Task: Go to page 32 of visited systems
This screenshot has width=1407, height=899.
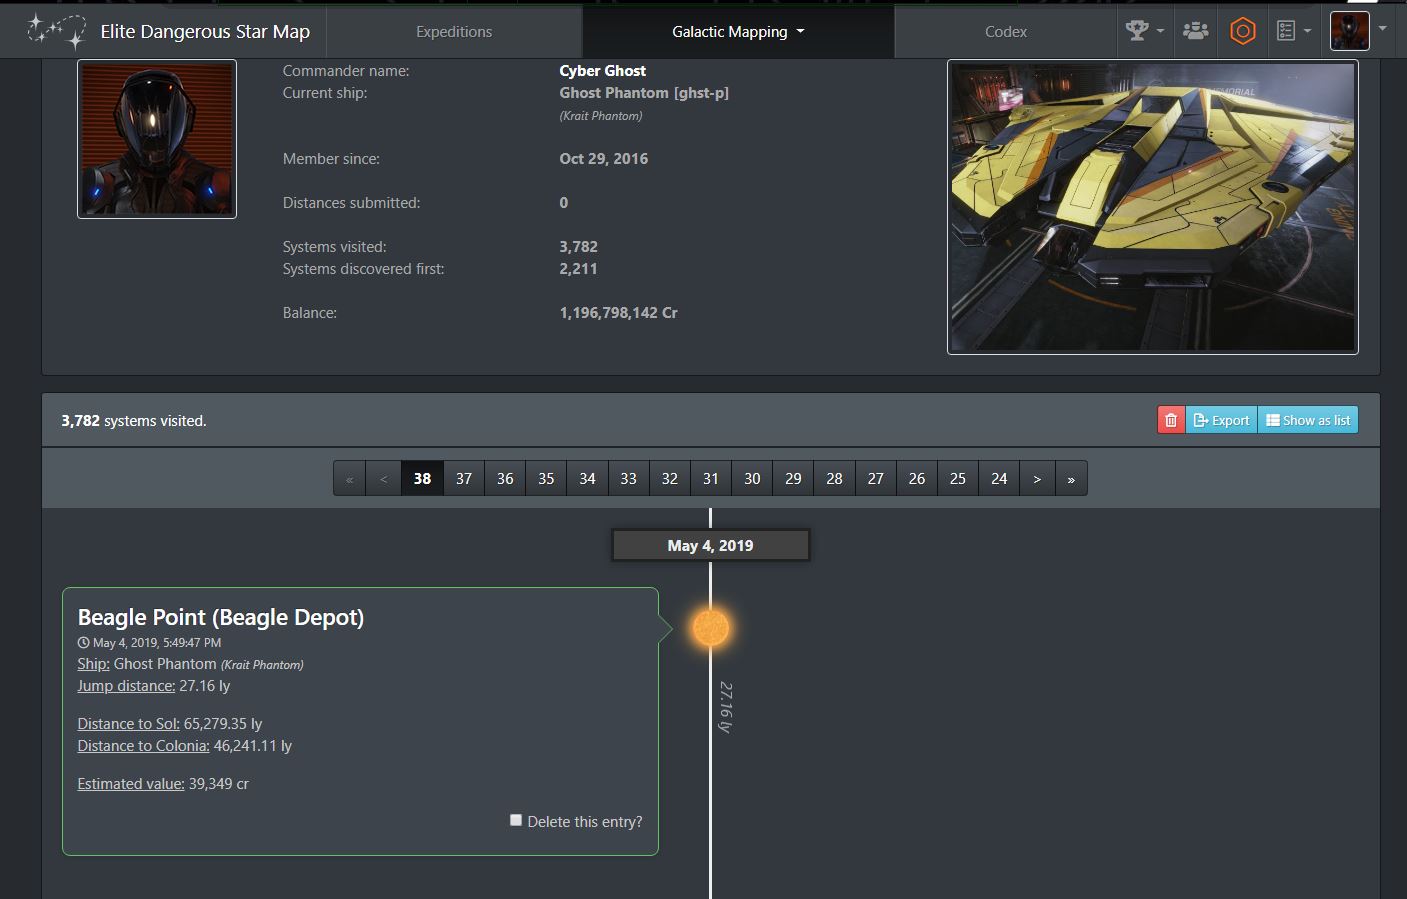Action: click(x=670, y=478)
